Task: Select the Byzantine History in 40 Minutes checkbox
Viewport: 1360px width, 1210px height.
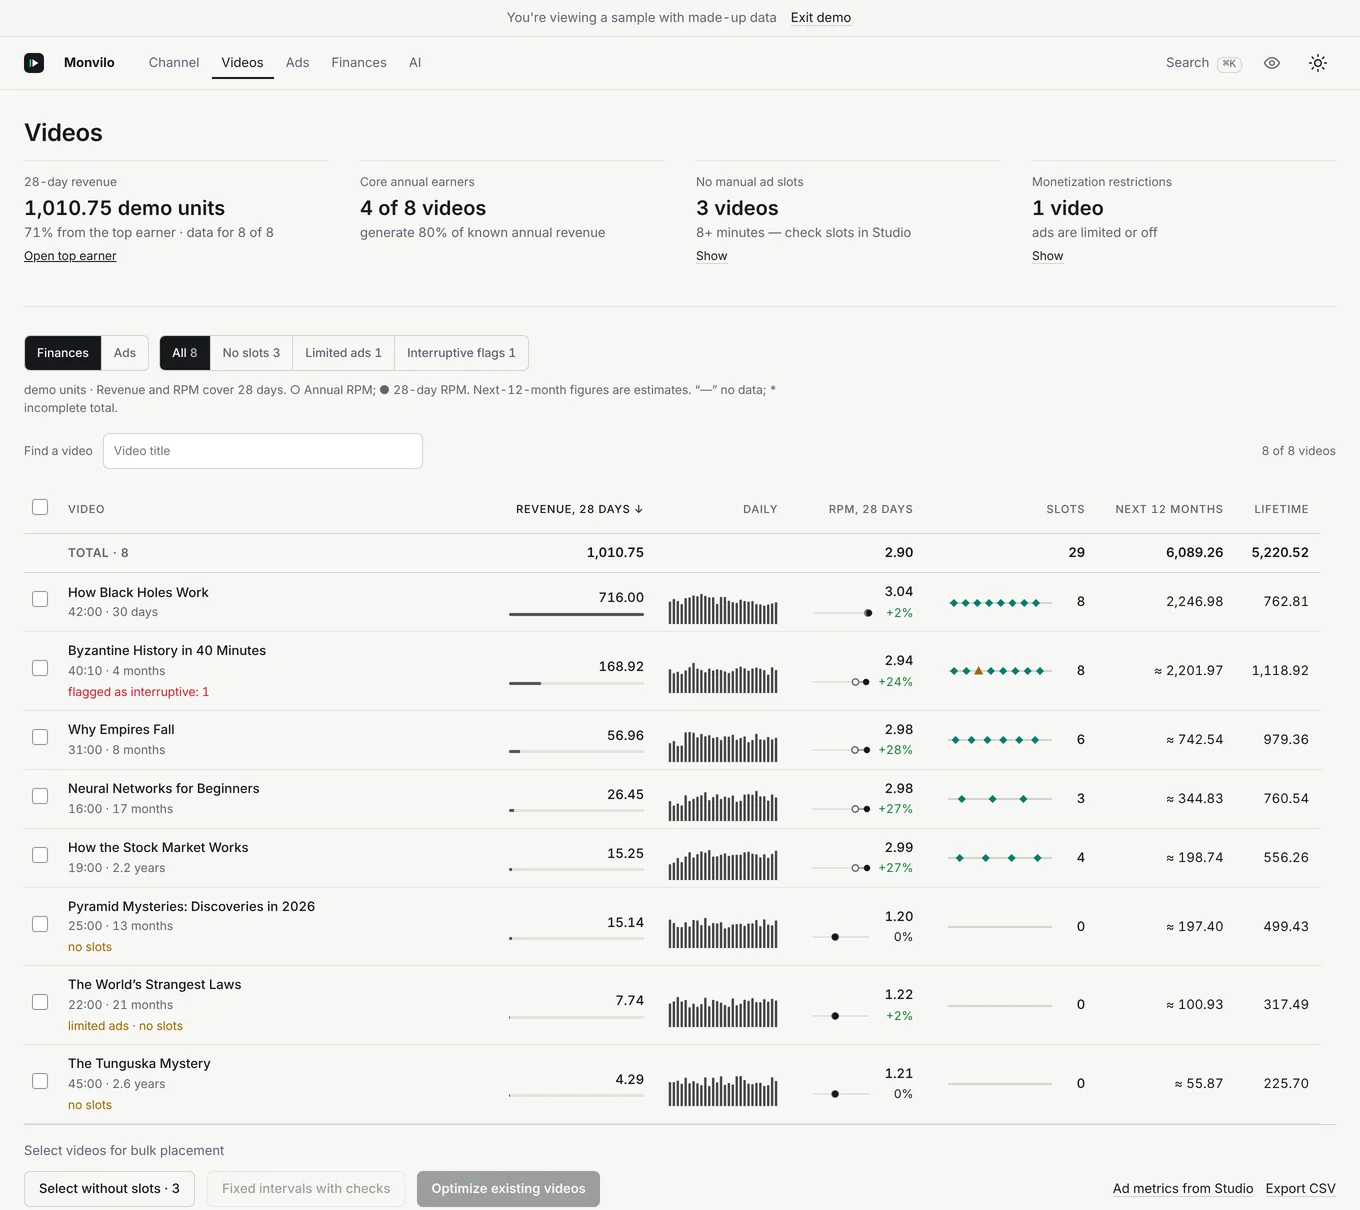Action: [x=40, y=668]
